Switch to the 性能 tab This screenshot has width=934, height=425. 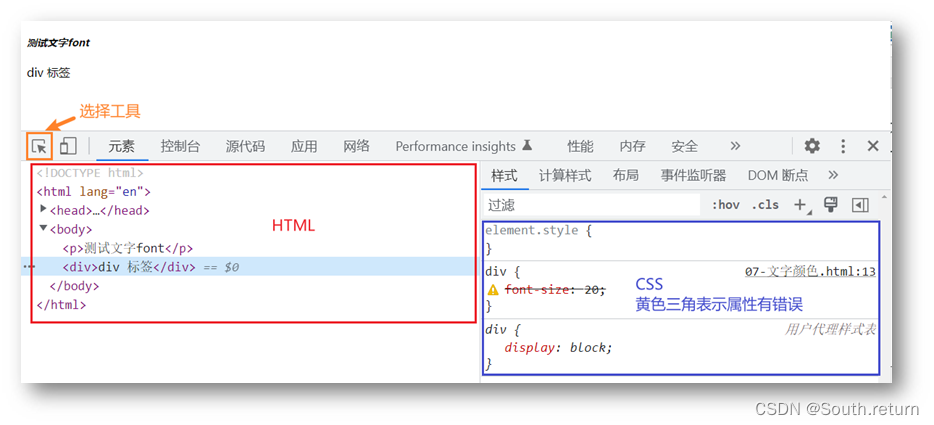coord(580,147)
